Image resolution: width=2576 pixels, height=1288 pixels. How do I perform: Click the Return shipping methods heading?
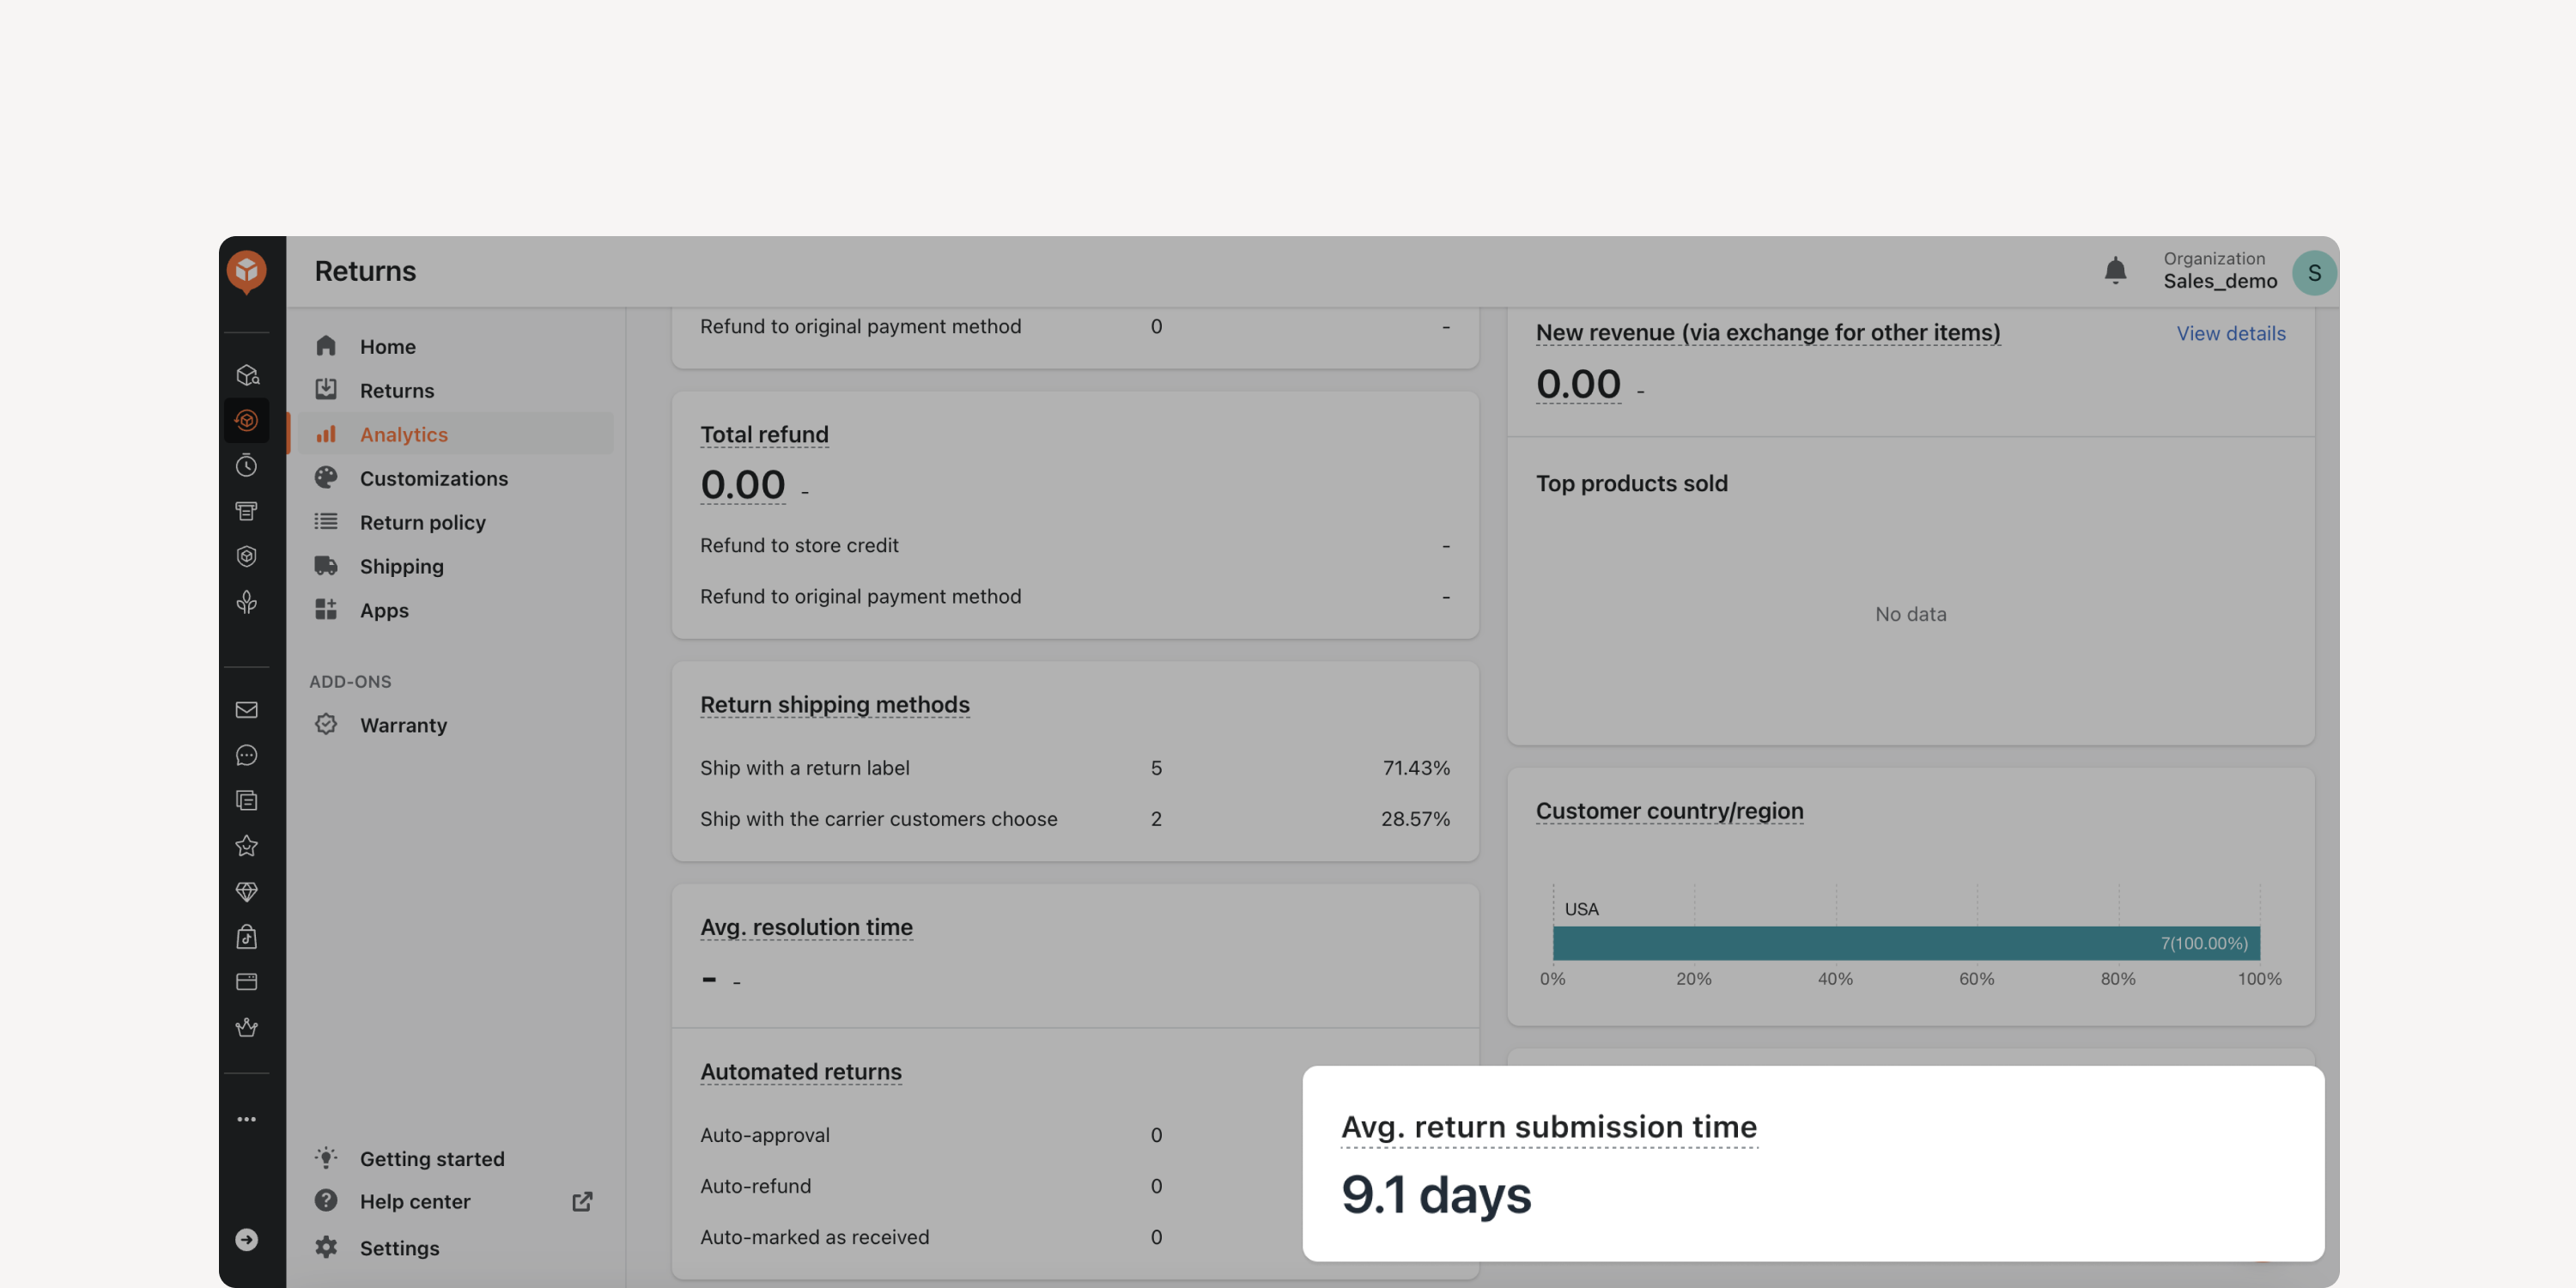(834, 704)
